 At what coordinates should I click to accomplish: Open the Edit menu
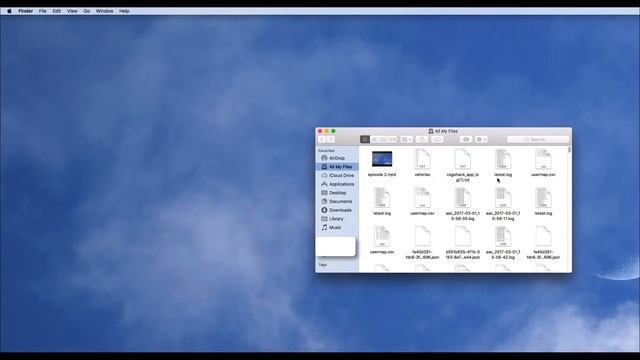57,11
